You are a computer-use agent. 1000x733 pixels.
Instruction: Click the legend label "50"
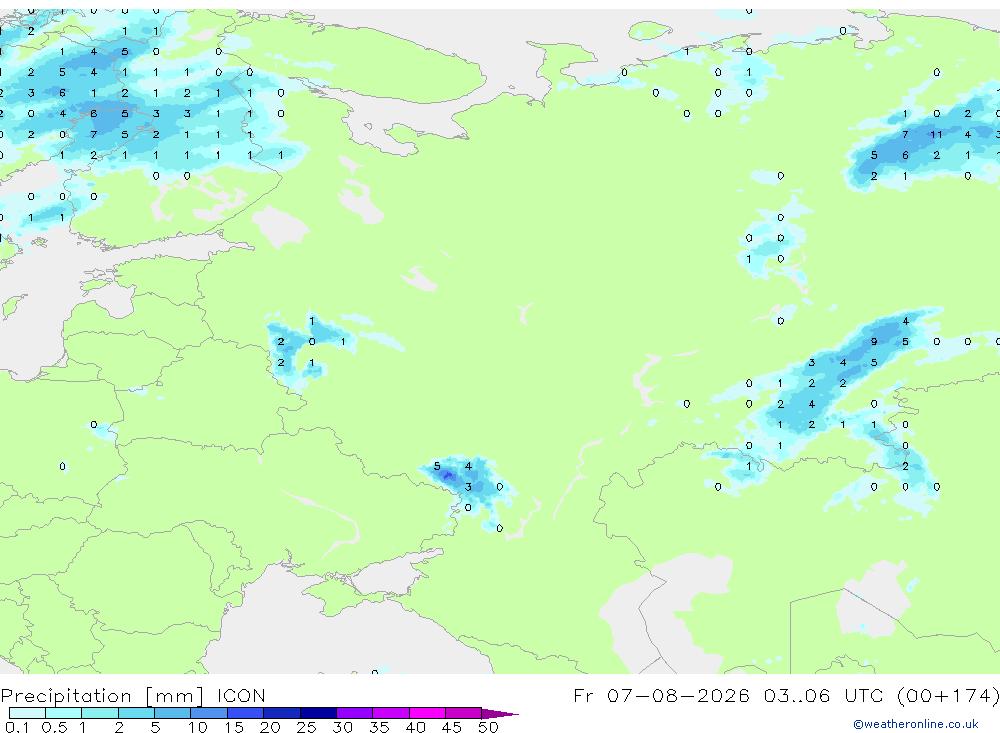(488, 727)
